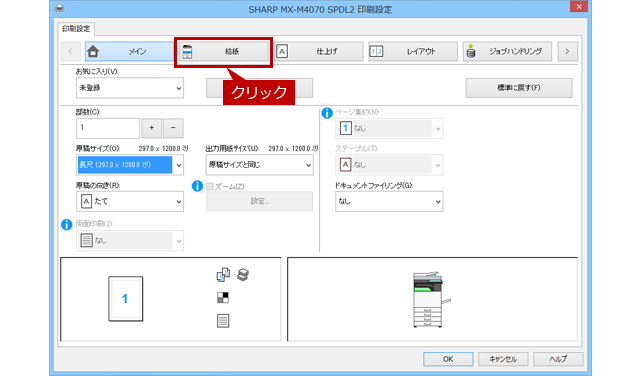This screenshot has height=376, width=640.
Task: Switch to the メイン tab
Action: pyautogui.click(x=129, y=52)
